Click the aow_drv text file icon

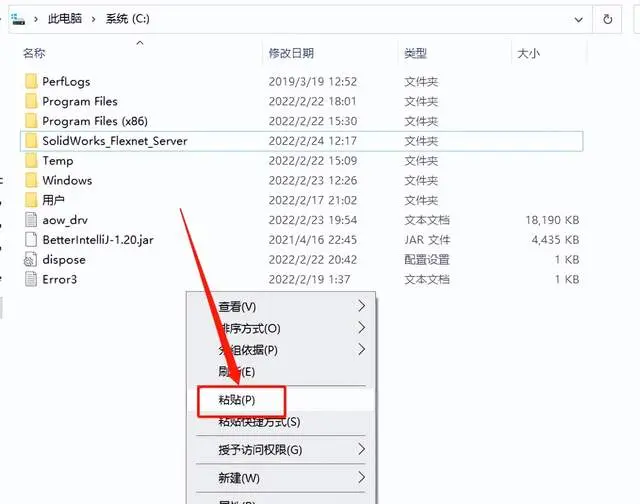point(31,220)
